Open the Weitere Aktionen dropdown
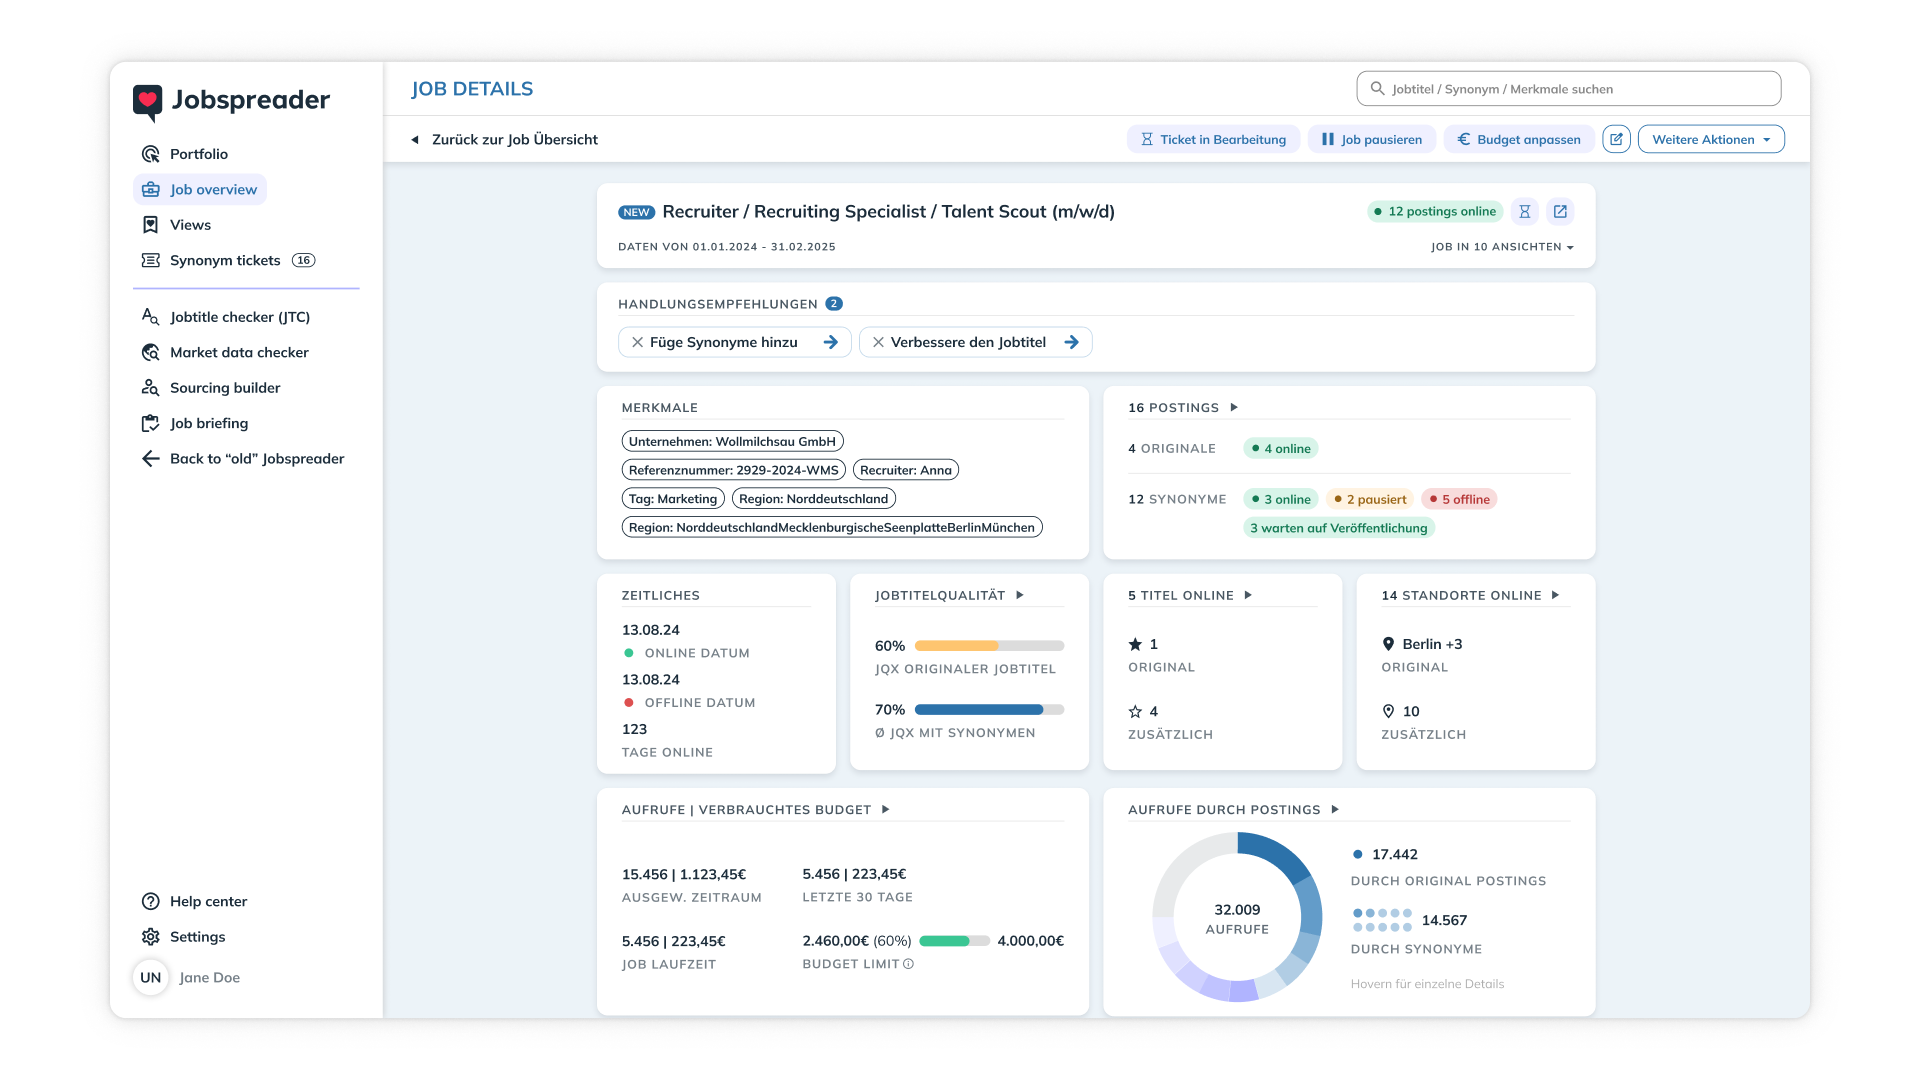1920x1080 pixels. 1710,139
